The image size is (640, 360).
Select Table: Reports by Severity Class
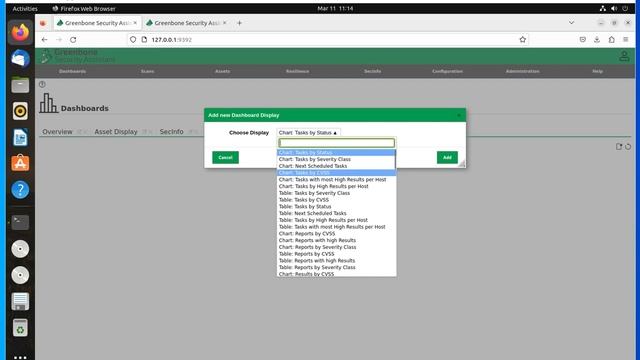336,267
